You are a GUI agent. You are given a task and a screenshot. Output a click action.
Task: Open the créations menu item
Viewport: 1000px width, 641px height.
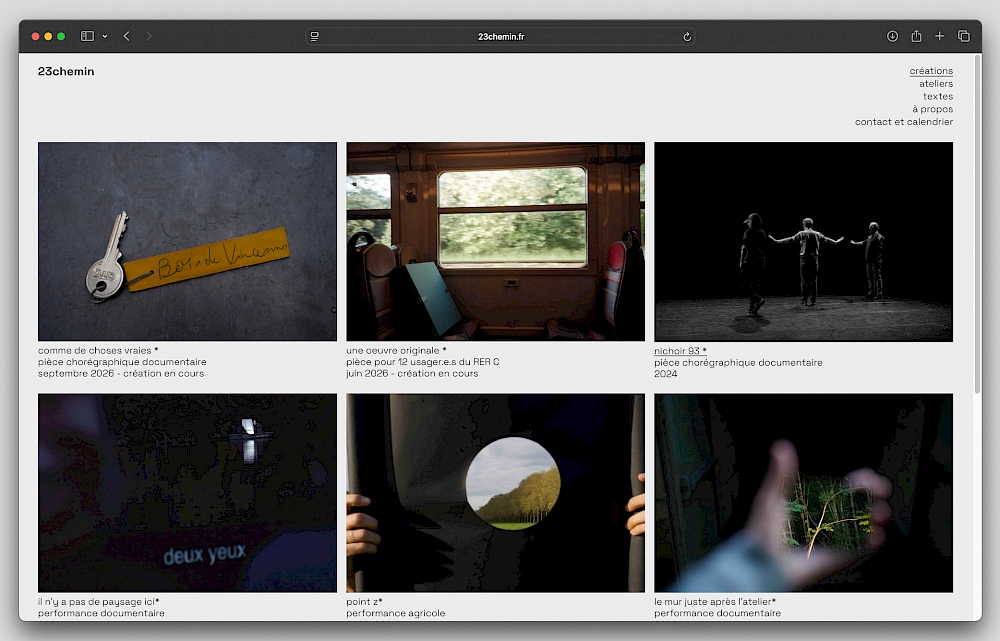pos(931,71)
